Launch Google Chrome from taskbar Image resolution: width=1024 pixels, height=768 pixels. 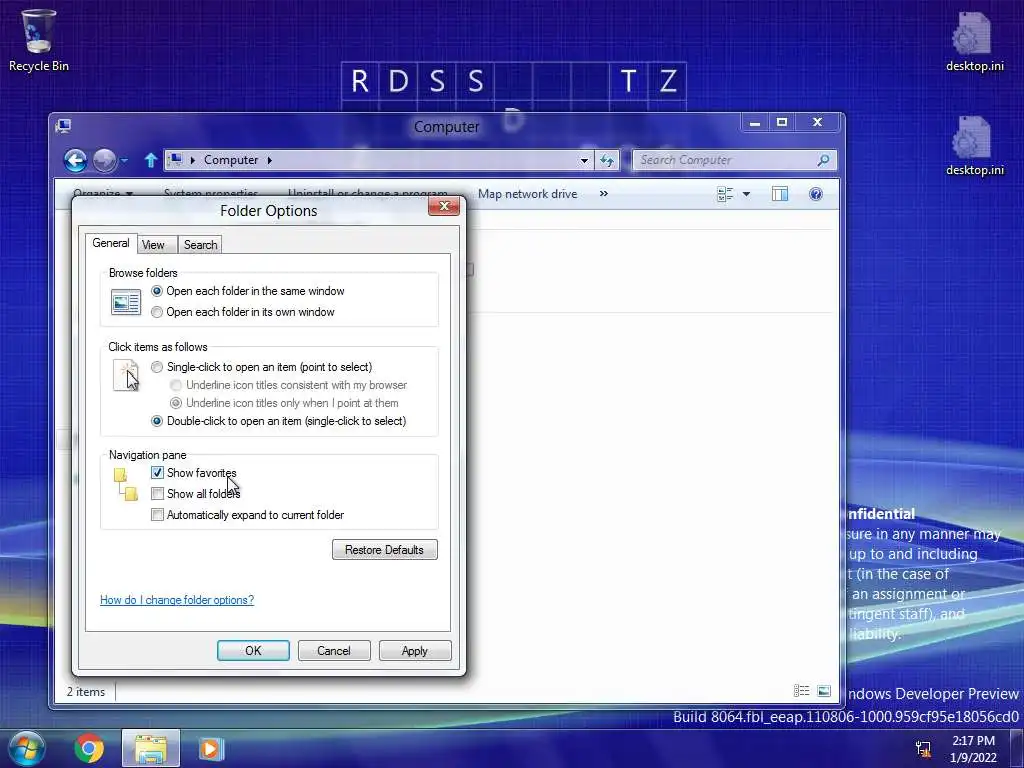89,748
